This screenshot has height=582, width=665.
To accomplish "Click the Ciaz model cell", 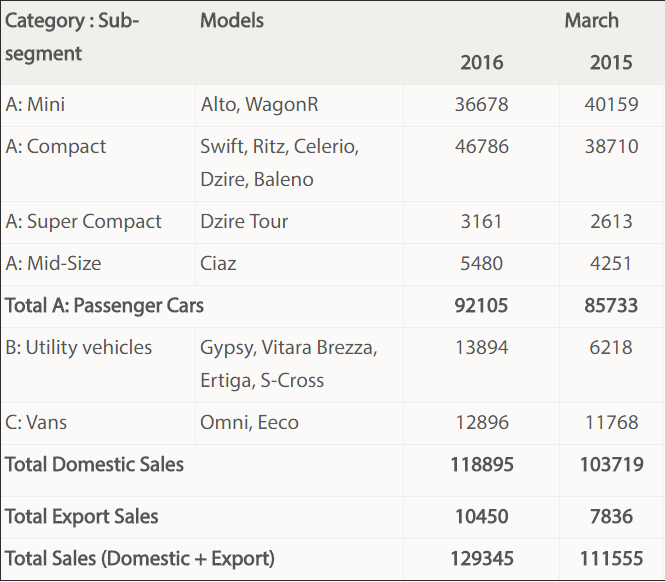I will [x=219, y=263].
